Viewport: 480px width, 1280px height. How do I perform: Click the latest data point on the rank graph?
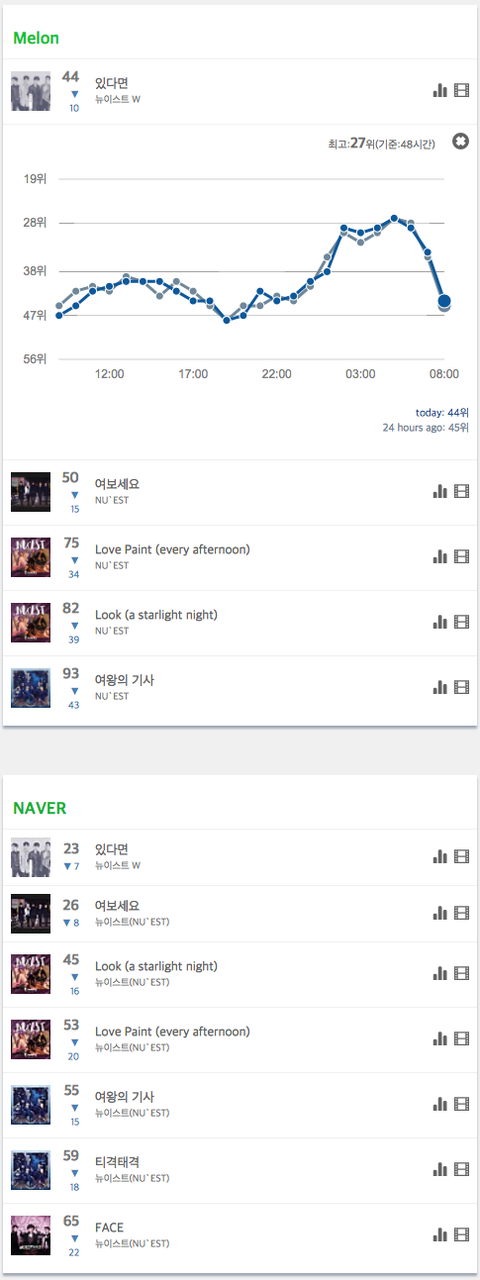click(444, 301)
